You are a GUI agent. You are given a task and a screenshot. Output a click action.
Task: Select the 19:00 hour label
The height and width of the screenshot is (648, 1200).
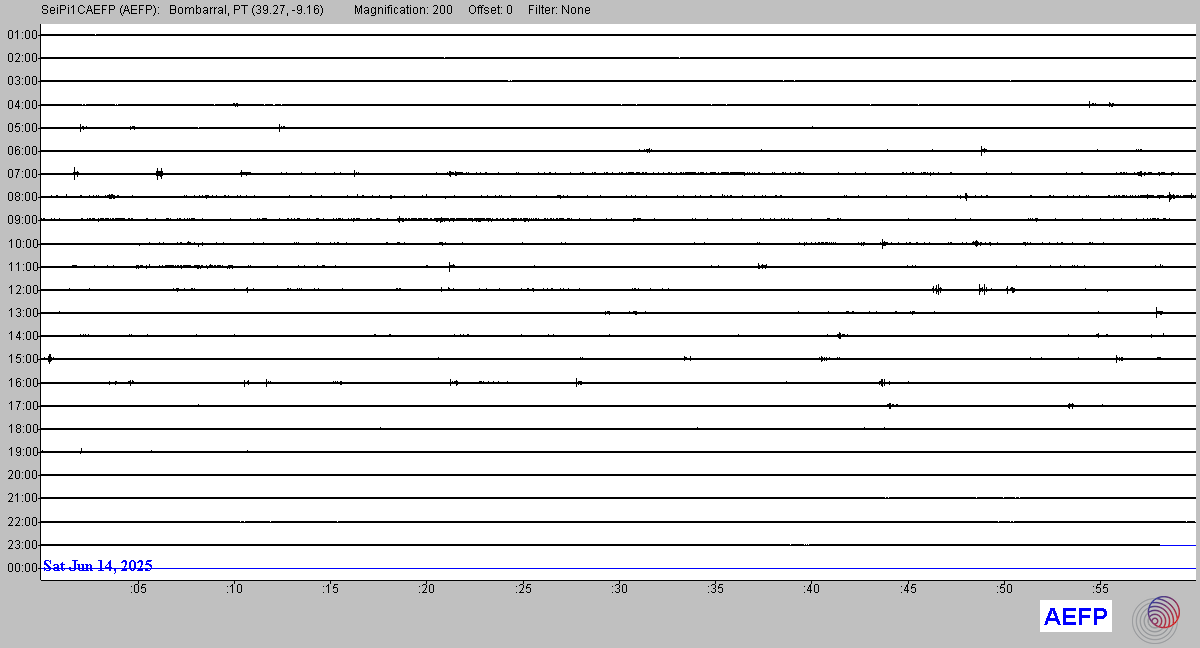point(22,452)
